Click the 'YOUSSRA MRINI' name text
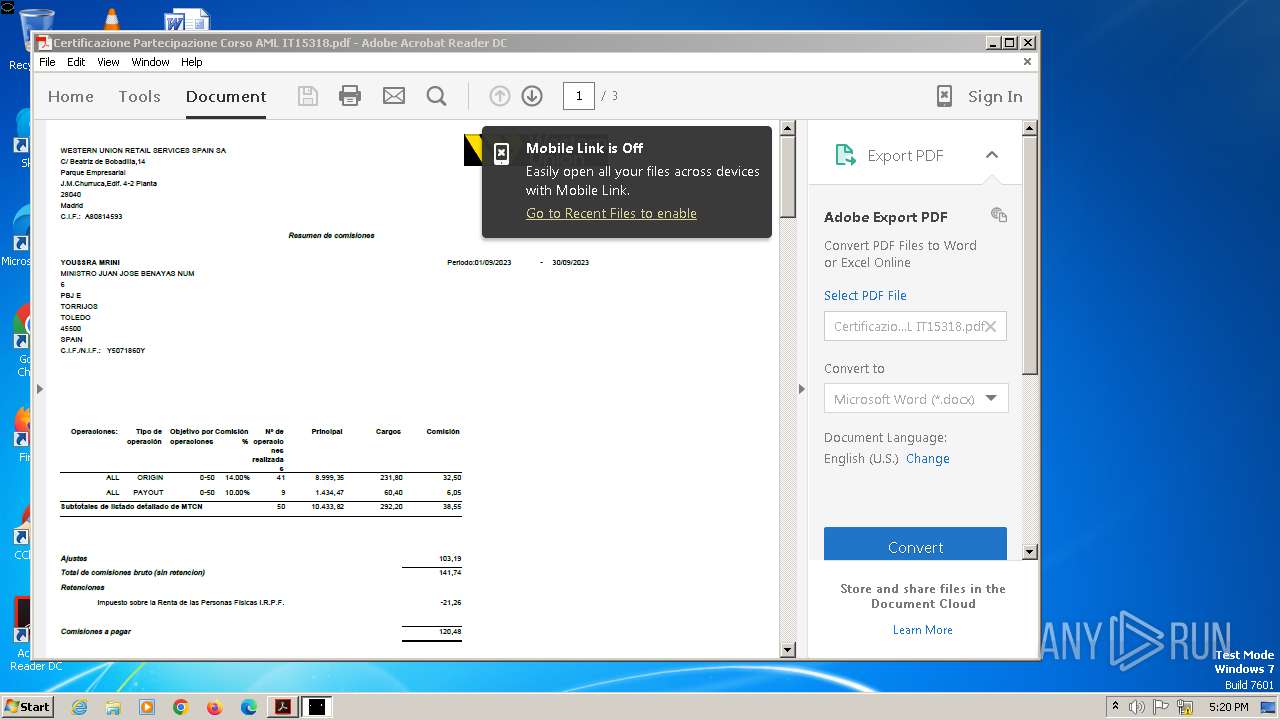This screenshot has height=720, width=1280. tap(90, 262)
